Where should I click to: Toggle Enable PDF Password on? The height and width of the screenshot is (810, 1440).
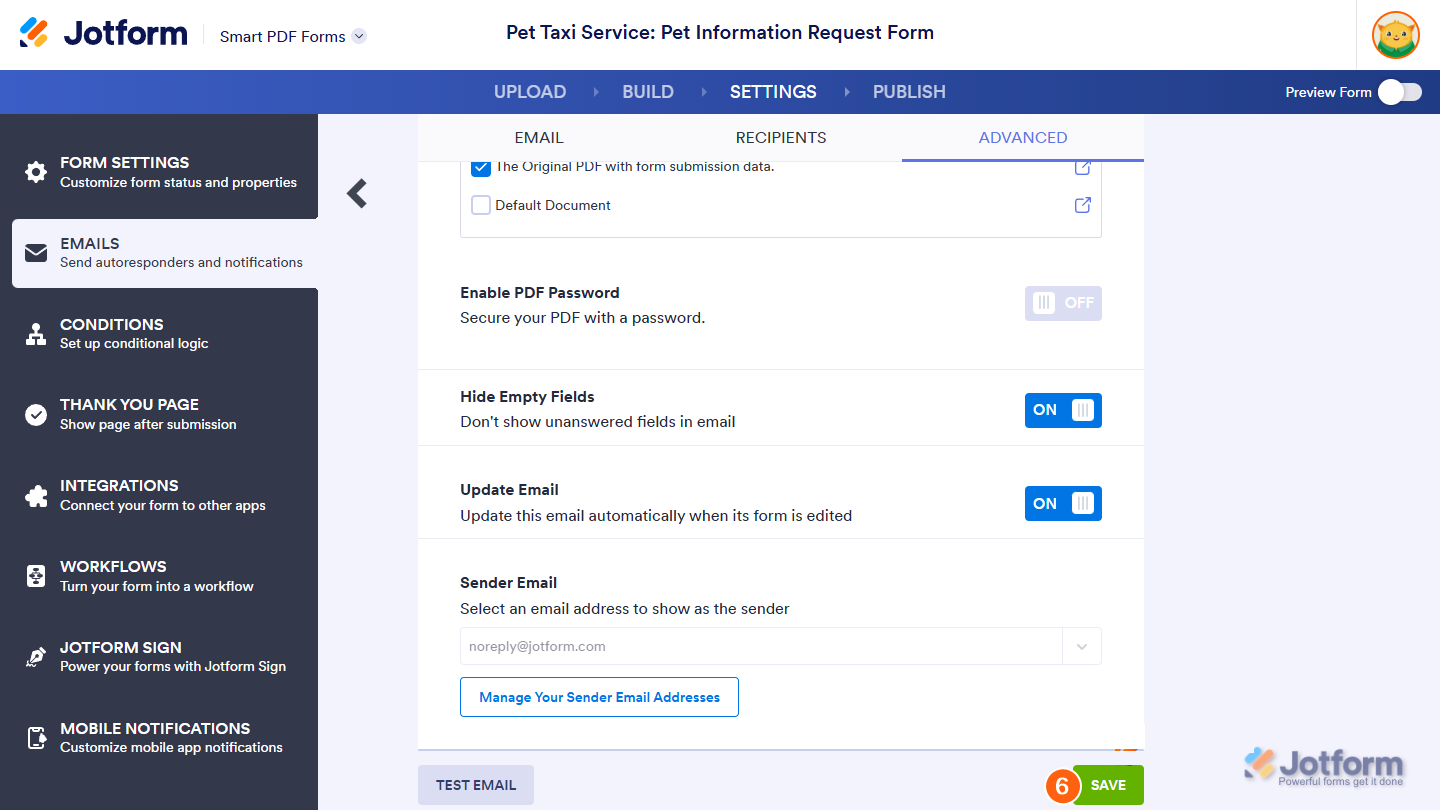[1063, 303]
